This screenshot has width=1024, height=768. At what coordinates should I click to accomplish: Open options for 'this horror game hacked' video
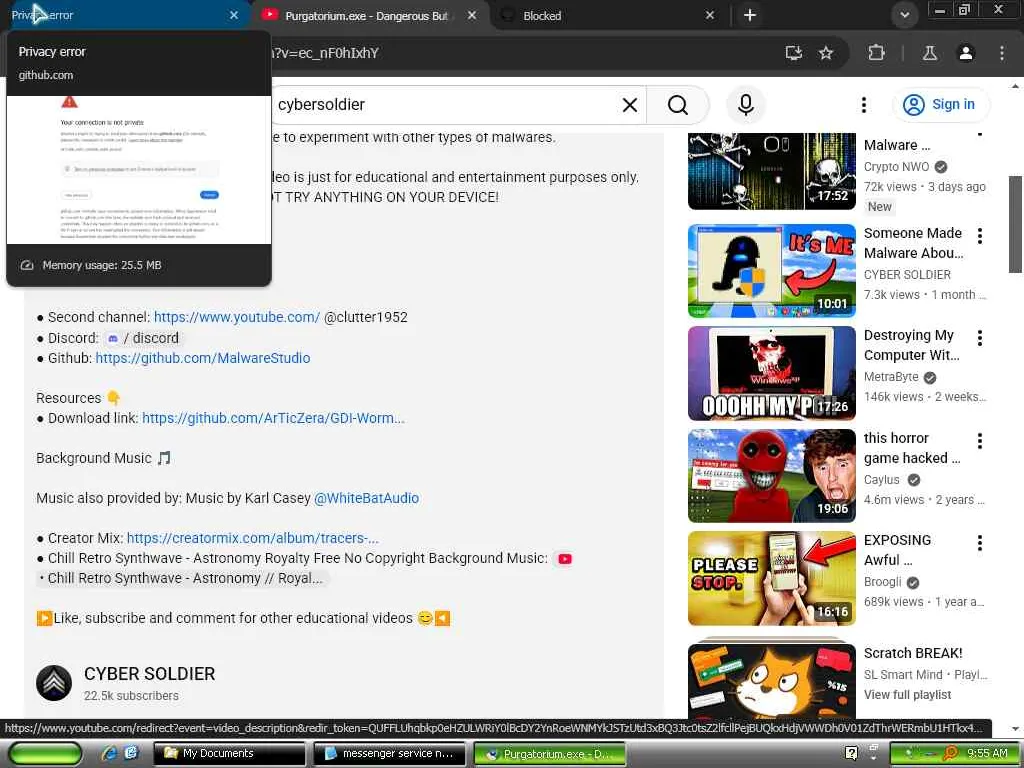[x=980, y=441]
